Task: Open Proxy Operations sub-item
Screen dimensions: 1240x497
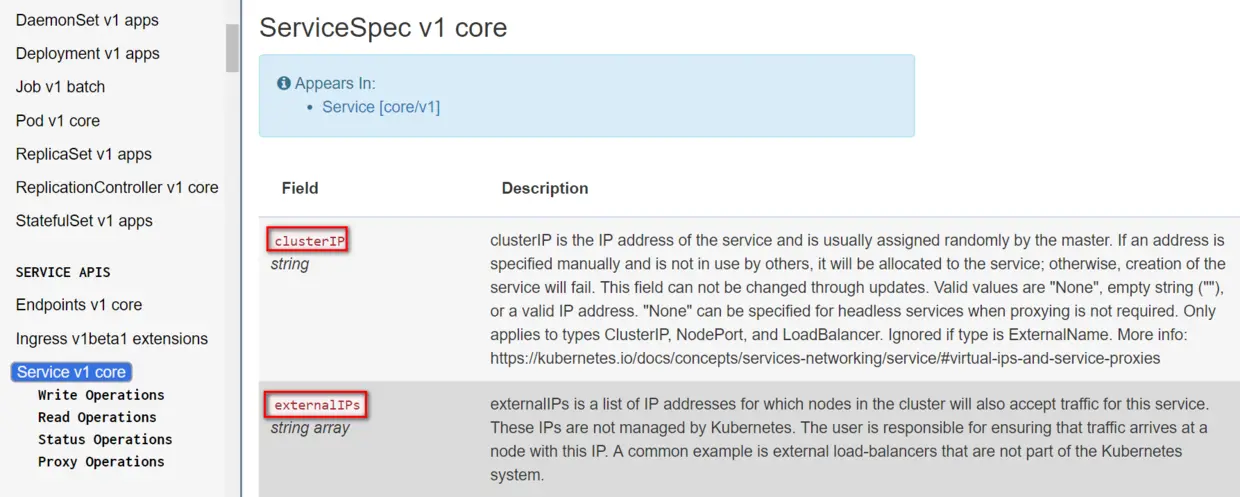Action: [101, 462]
